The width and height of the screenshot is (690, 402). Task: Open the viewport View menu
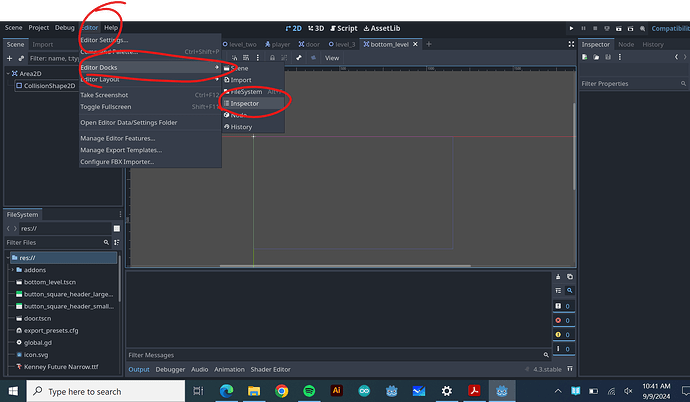point(332,58)
